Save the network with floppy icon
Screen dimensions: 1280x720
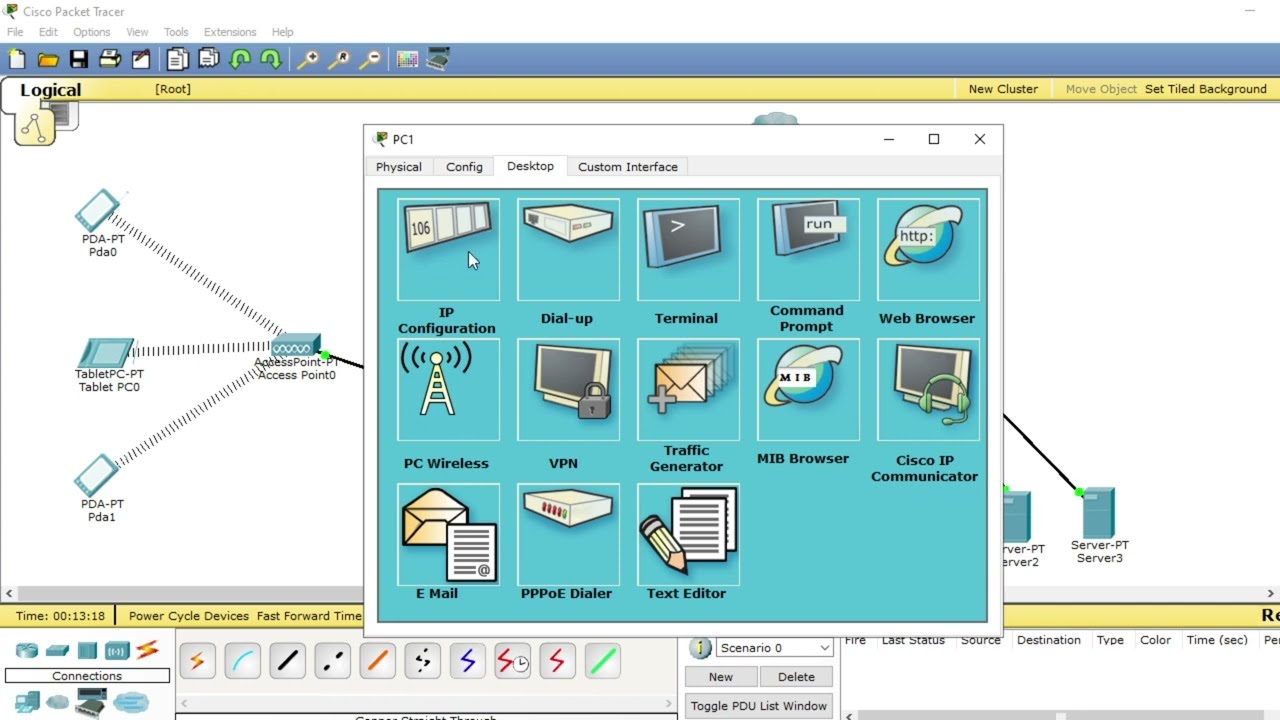tap(79, 59)
